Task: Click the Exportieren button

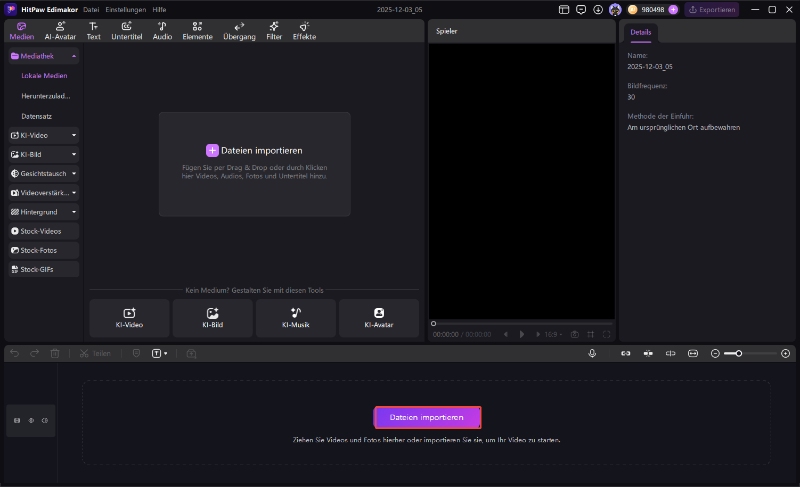Action: tap(712, 9)
